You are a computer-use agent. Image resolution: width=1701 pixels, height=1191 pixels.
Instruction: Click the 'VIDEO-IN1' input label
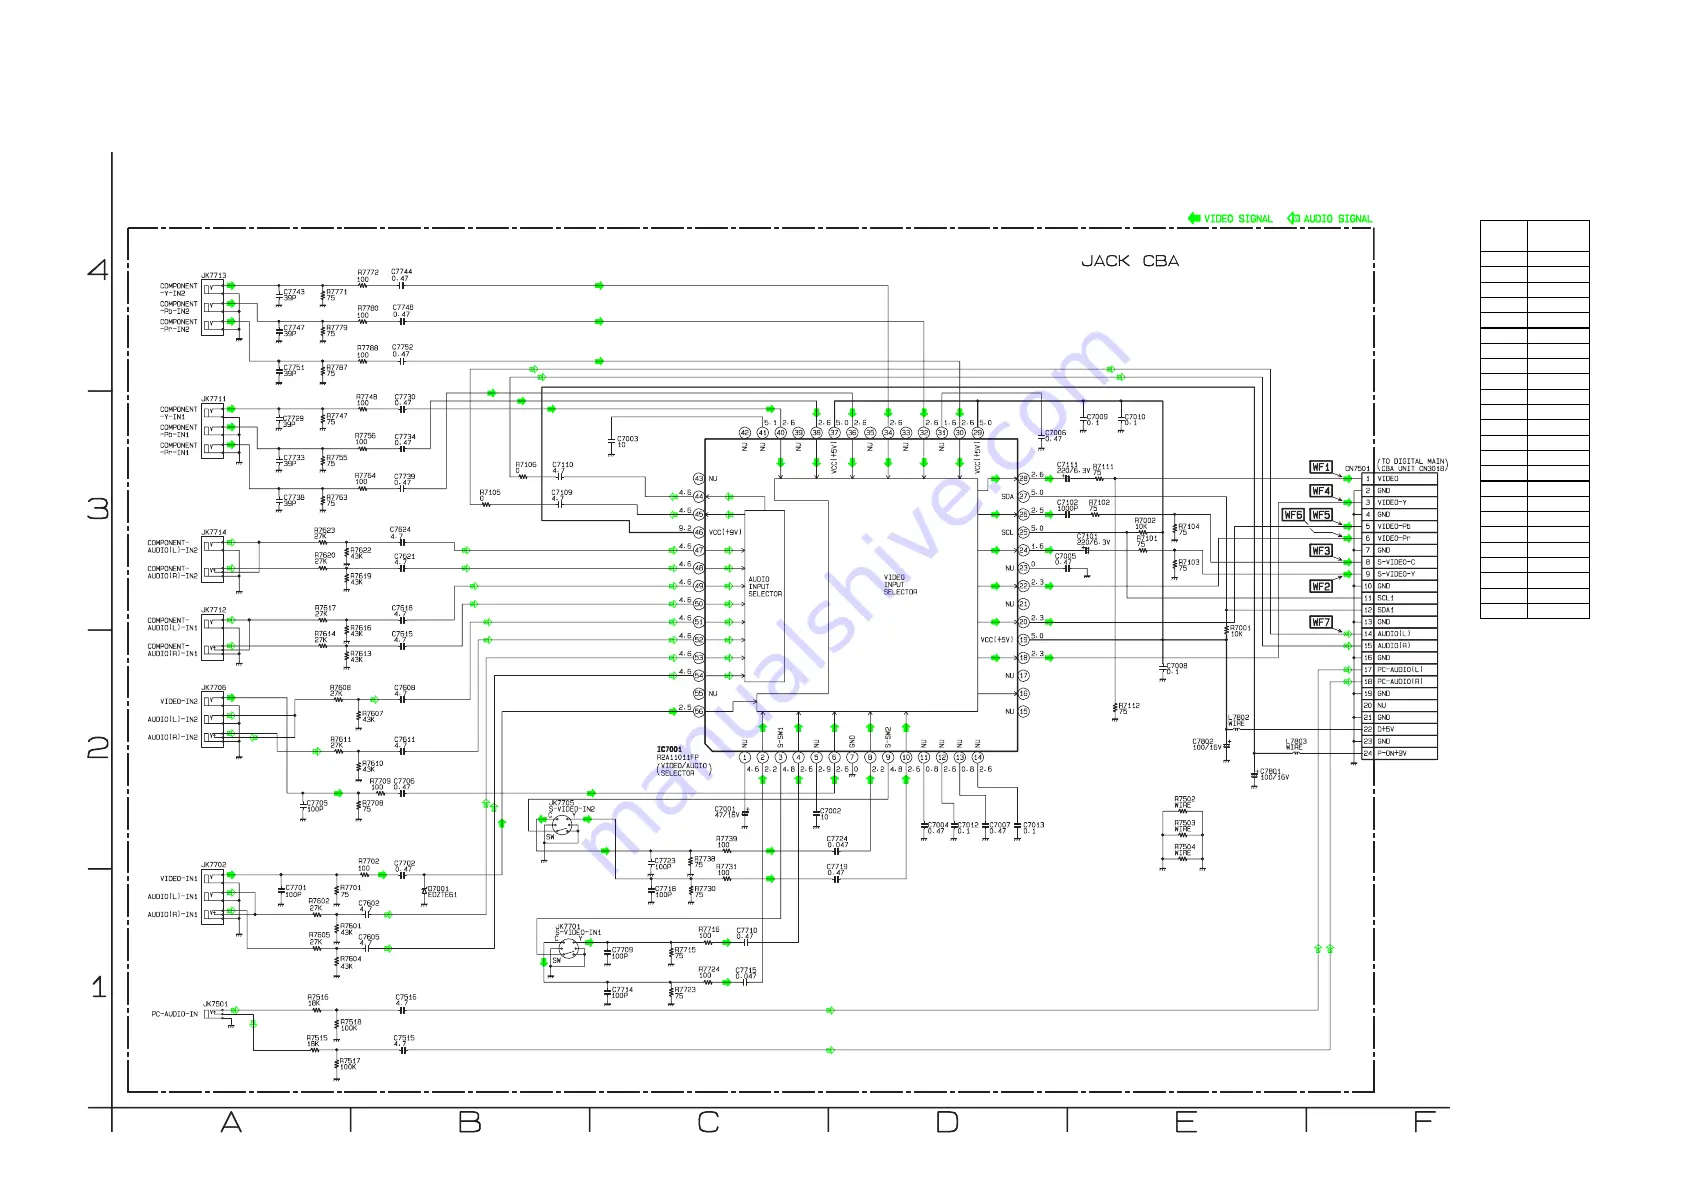pyautogui.click(x=179, y=879)
